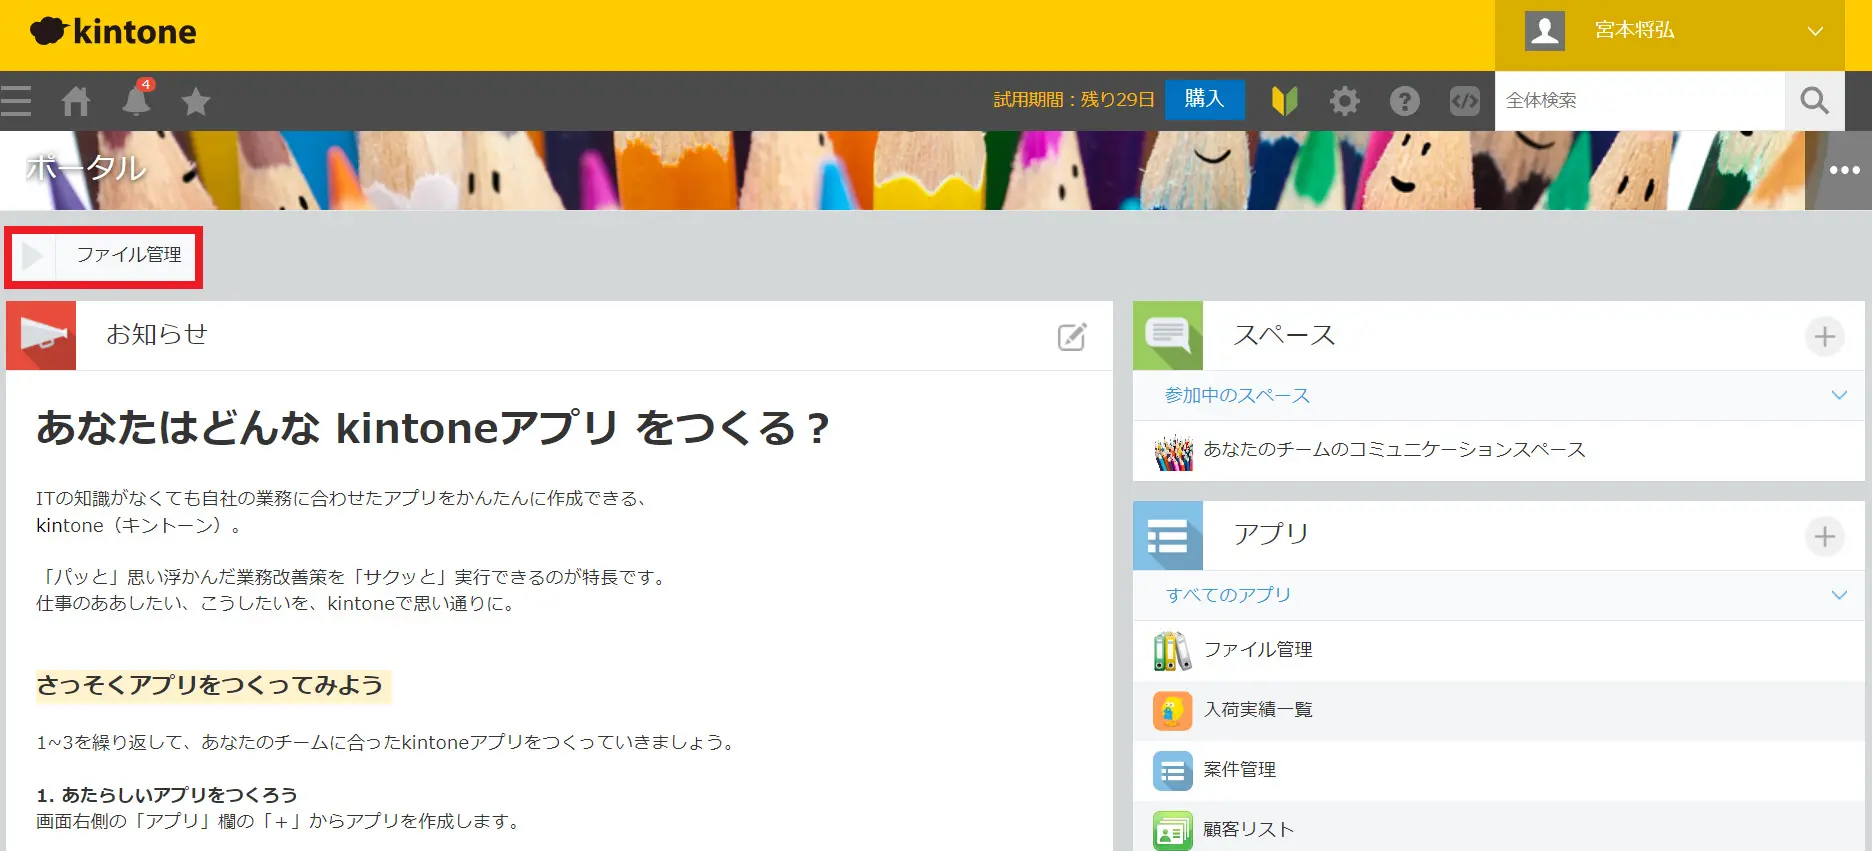This screenshot has height=851, width=1872.
Task: Open the ファイル管理 app link
Action: [1258, 650]
